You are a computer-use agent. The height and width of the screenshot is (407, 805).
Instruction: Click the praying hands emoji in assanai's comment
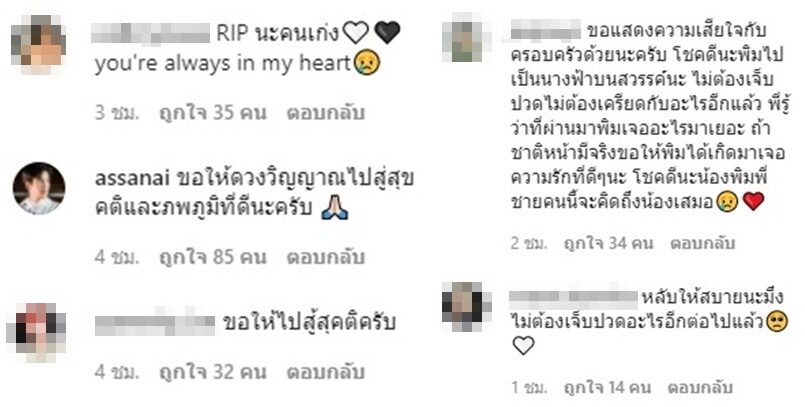click(335, 208)
